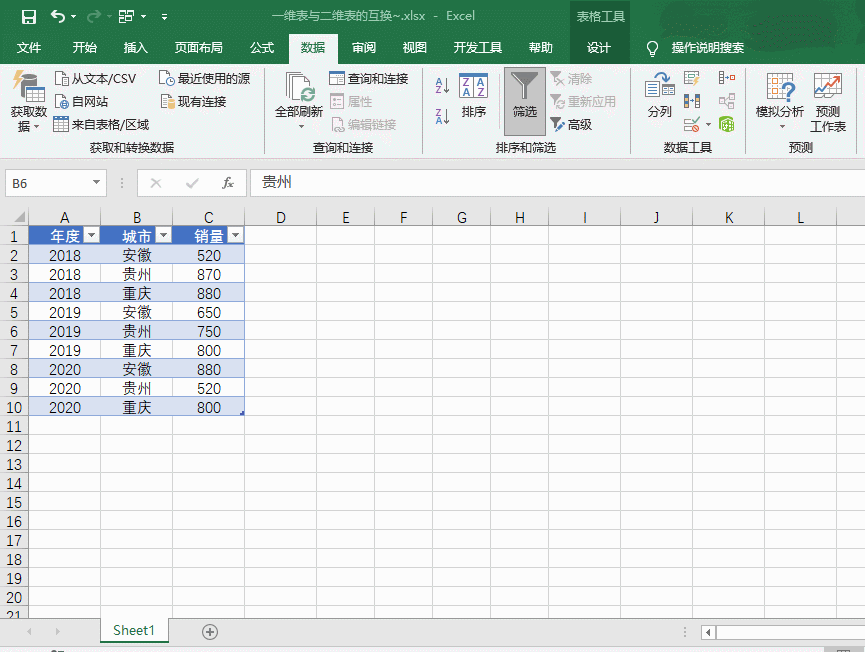The image size is (865, 652).
Task: Click the Save icon in title bar
Action: [28, 17]
